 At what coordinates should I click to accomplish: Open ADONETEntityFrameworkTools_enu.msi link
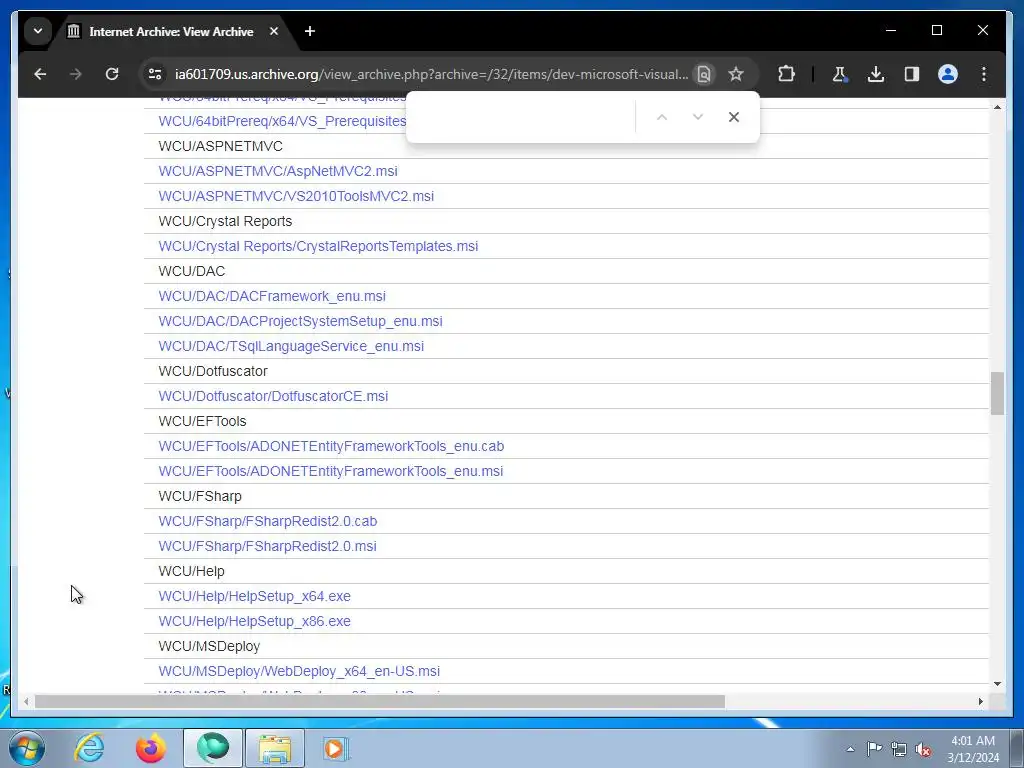[x=330, y=472]
